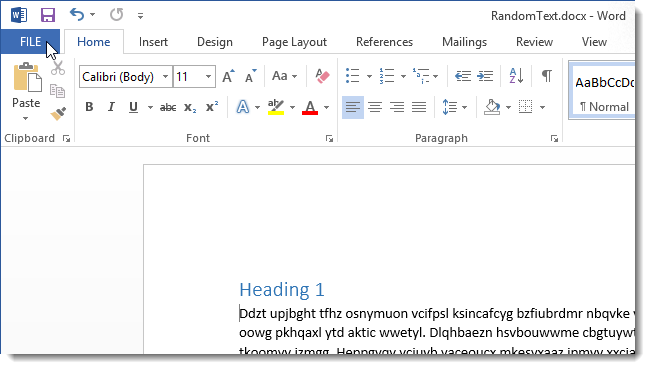This screenshot has width=650, height=369.
Task: Click the Clear All Formatting eraser icon
Action: [322, 76]
